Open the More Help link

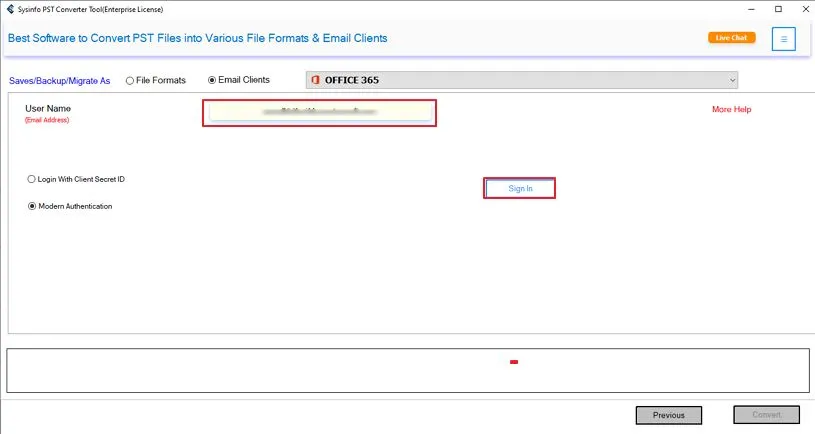(x=731, y=109)
